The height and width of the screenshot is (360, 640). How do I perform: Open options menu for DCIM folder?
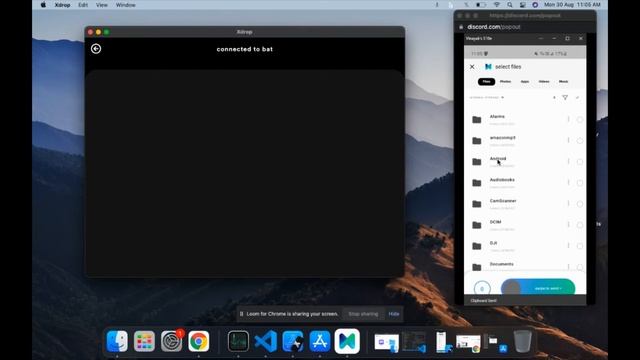pos(568,224)
